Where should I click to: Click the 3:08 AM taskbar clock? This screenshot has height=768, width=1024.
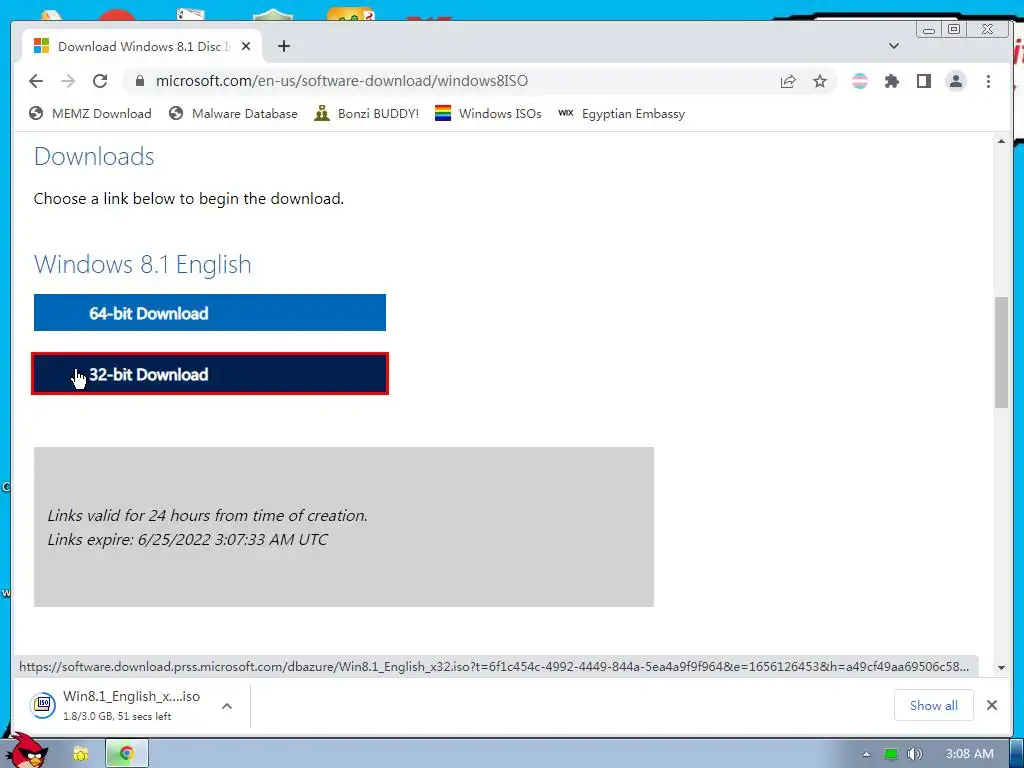coord(969,754)
